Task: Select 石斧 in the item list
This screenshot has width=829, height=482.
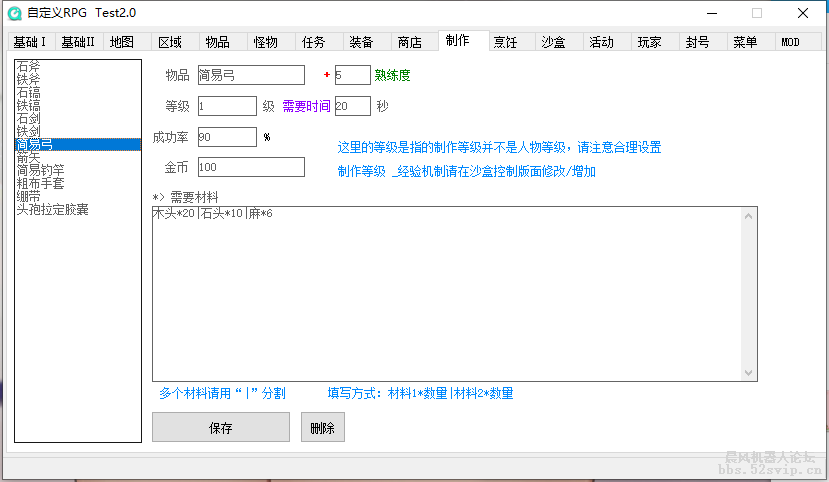Action: pyautogui.click(x=29, y=66)
